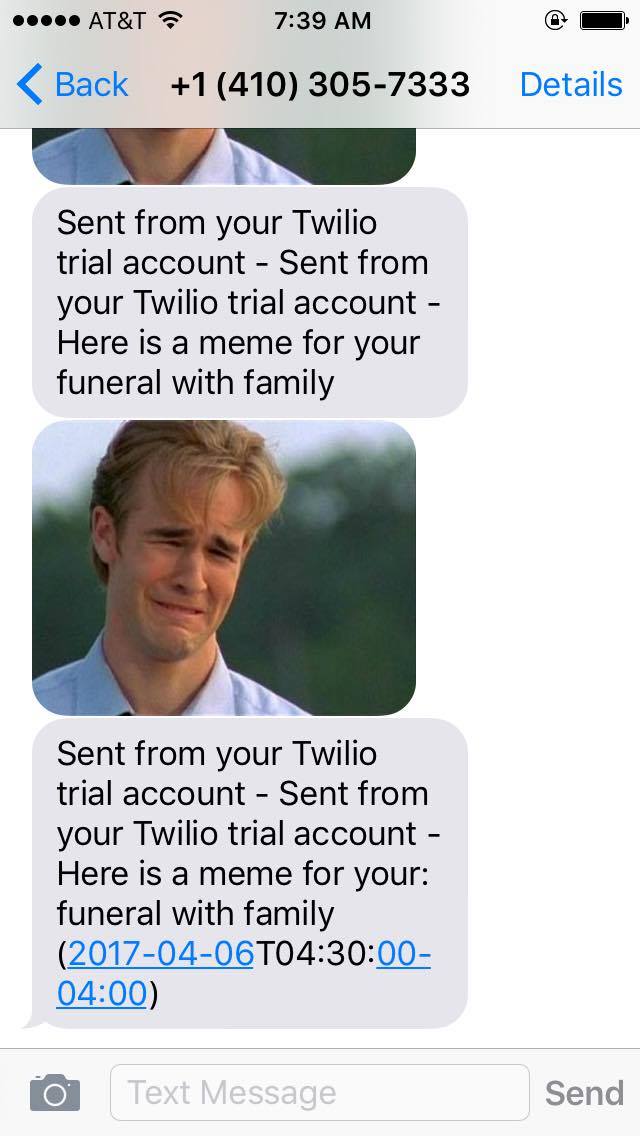Open the 04:00 time link on the last line
640x1136 pixels.
tap(102, 993)
